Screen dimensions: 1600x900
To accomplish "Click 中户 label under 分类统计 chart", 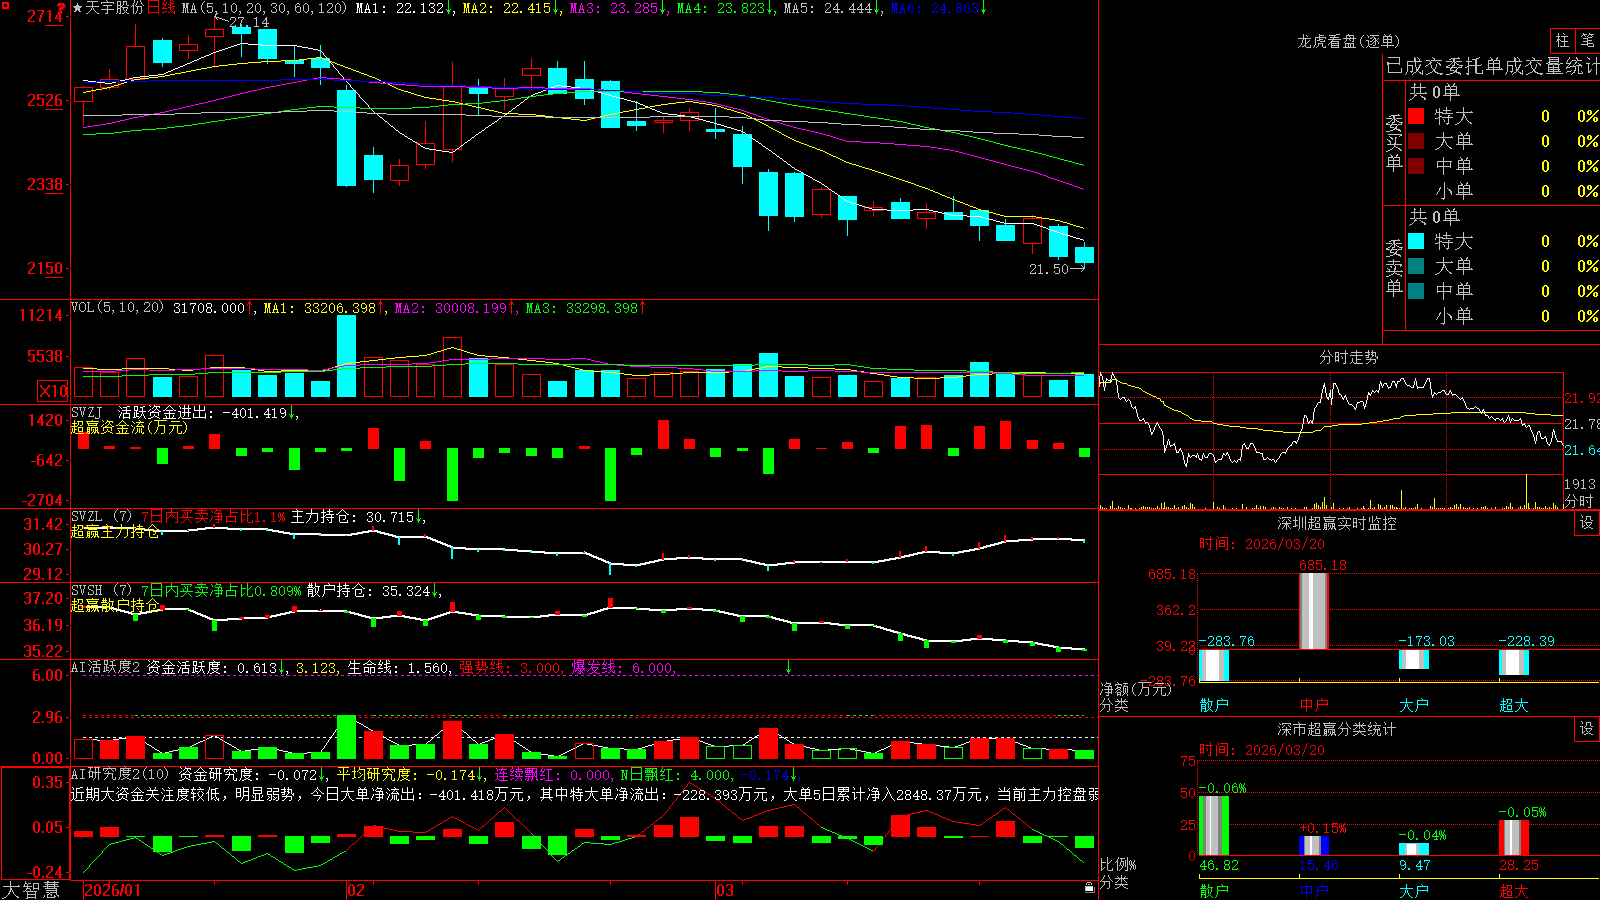I will (1314, 891).
